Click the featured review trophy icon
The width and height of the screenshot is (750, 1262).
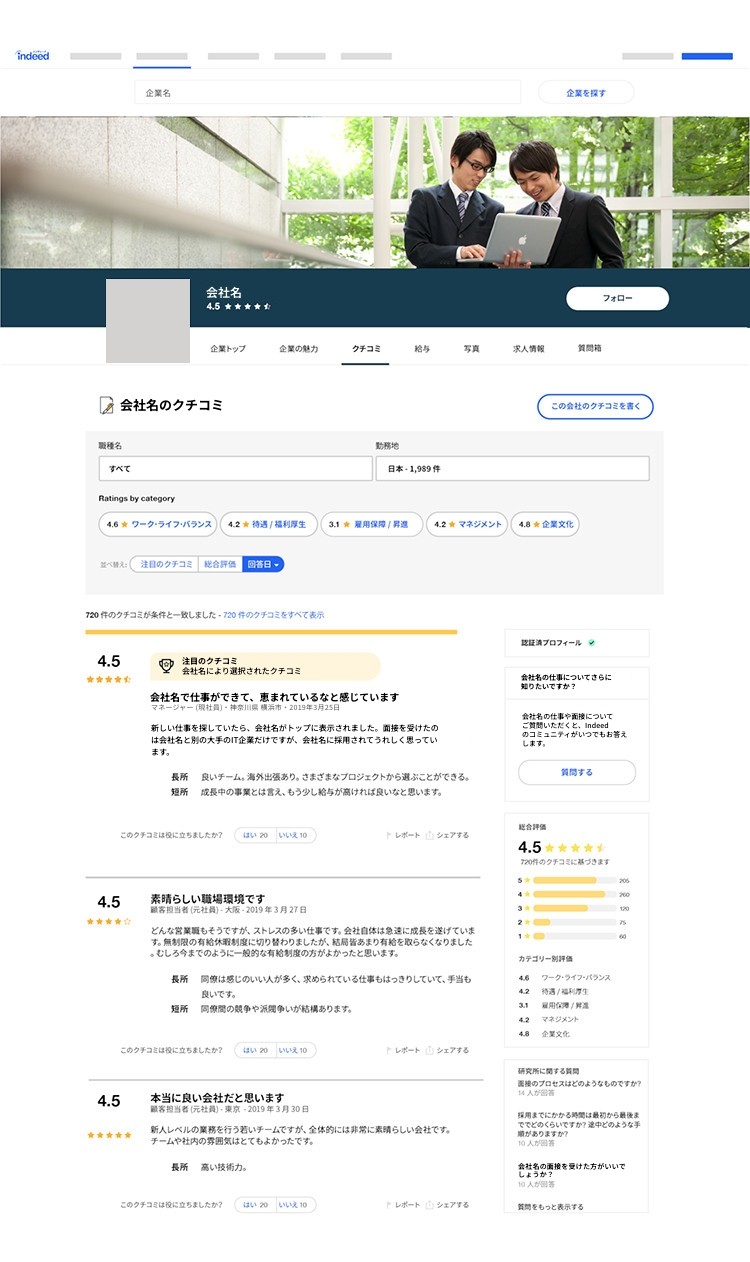(166, 666)
